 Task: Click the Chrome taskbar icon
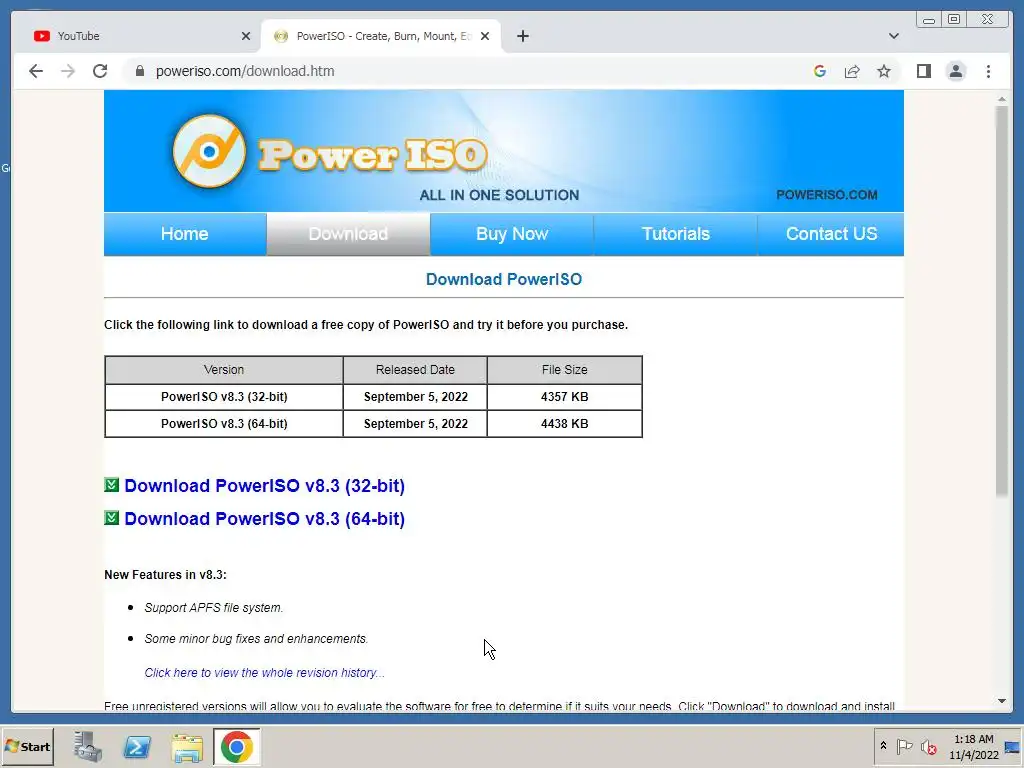(236, 746)
